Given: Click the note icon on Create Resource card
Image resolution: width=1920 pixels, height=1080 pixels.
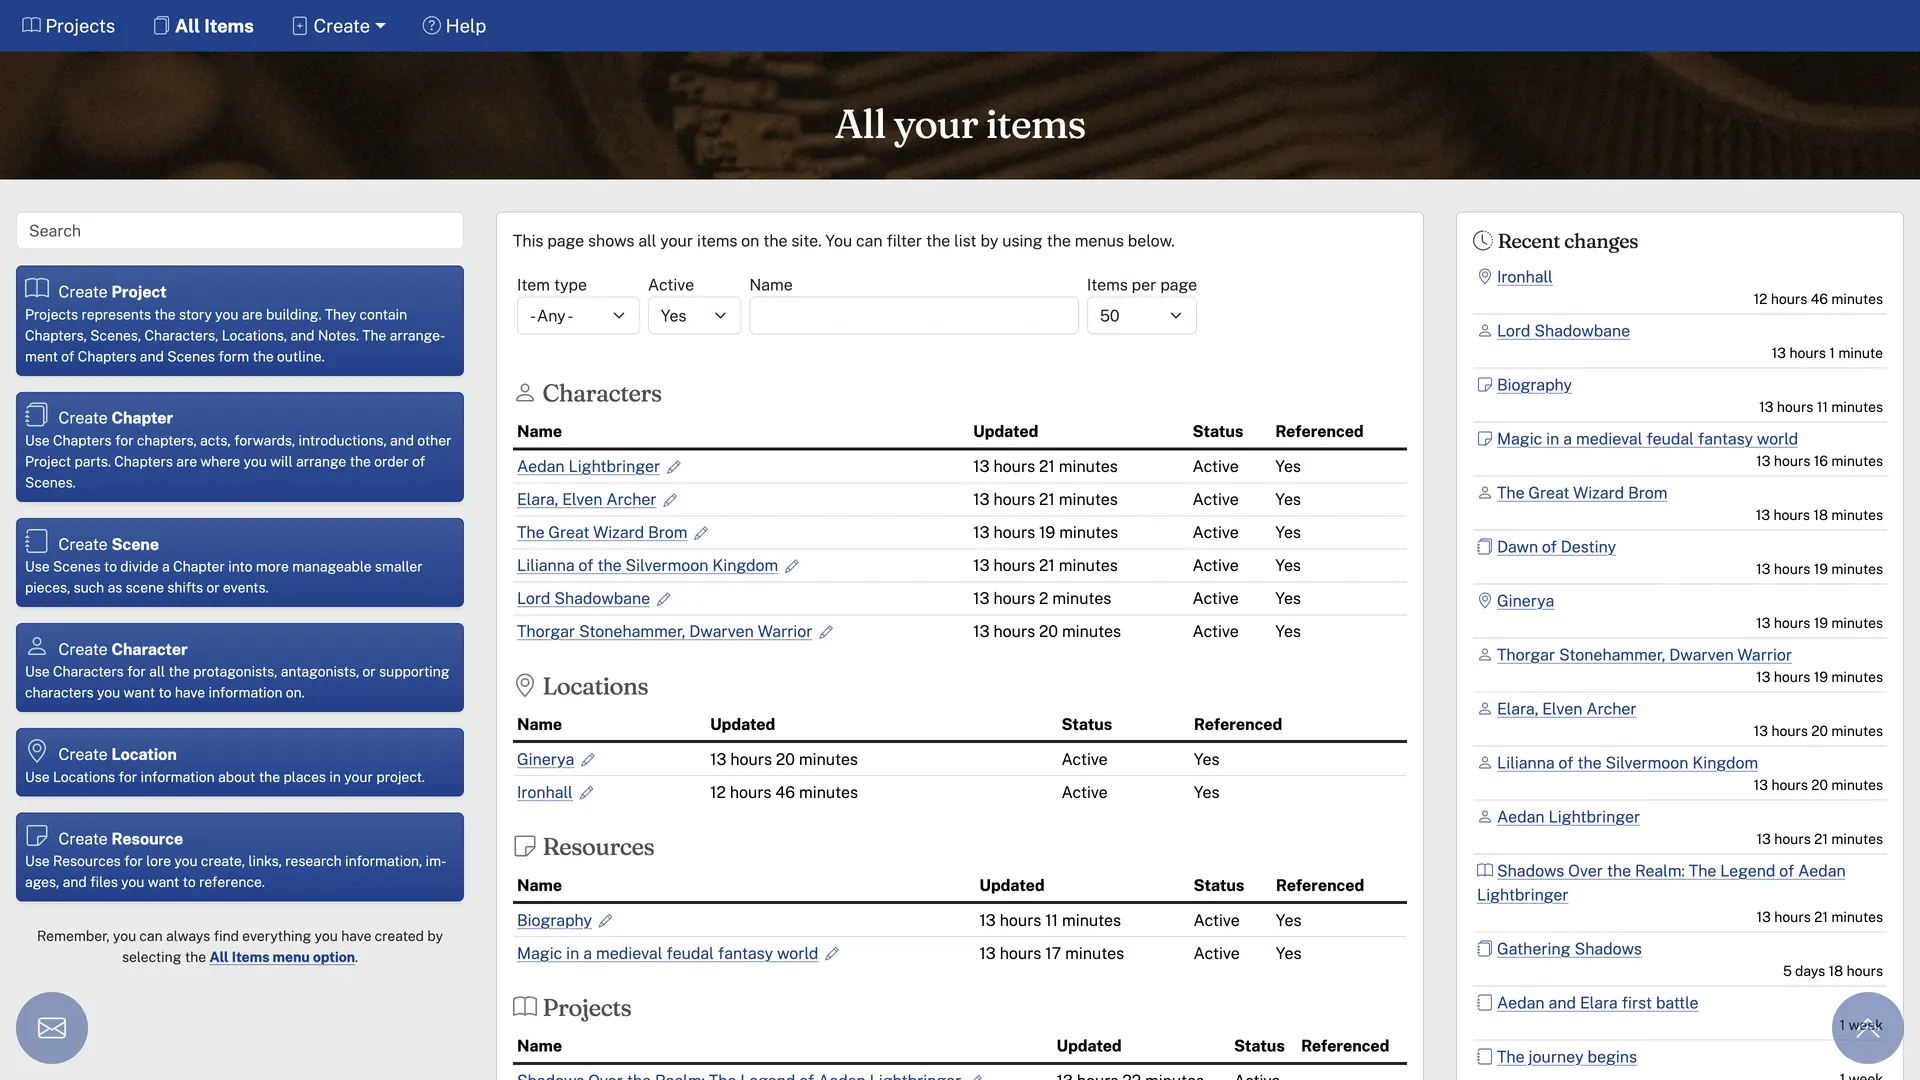Looking at the screenshot, I should (x=37, y=836).
